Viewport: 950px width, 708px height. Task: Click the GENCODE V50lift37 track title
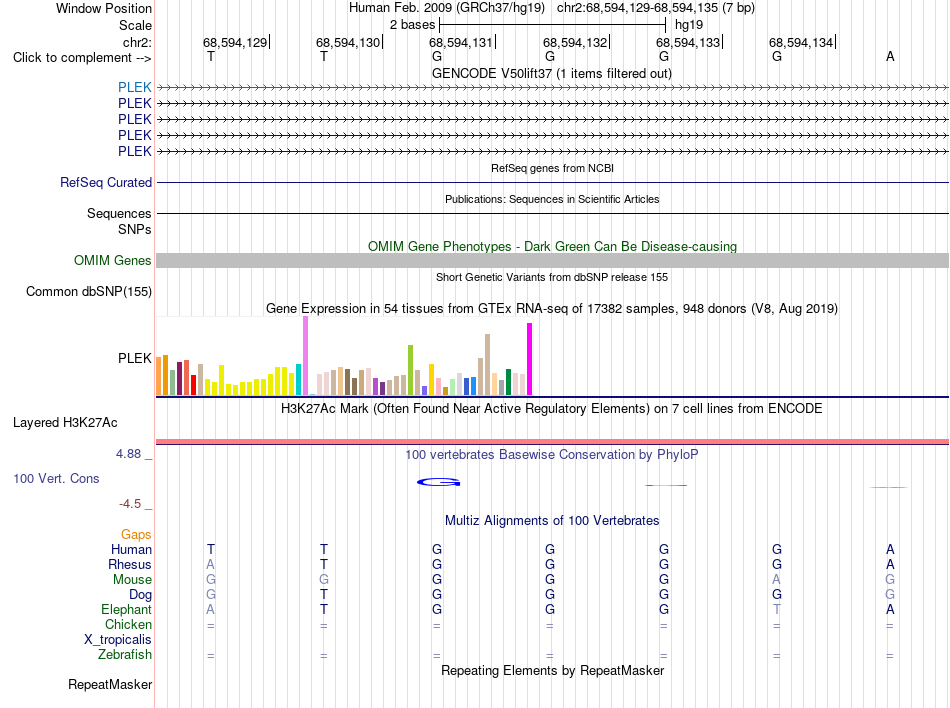coord(552,74)
